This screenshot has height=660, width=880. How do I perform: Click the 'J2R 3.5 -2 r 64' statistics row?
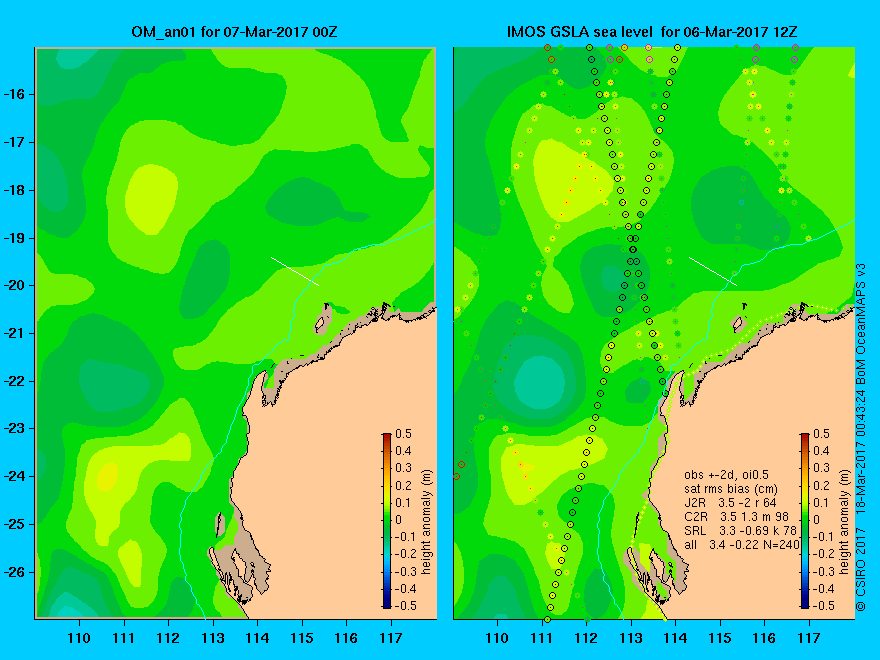click(x=730, y=503)
